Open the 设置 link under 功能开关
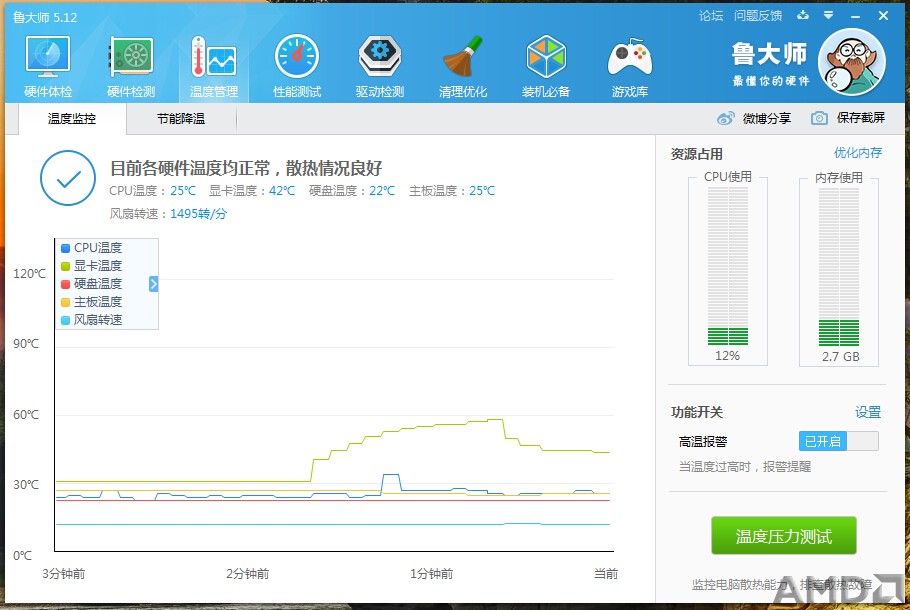 [868, 412]
